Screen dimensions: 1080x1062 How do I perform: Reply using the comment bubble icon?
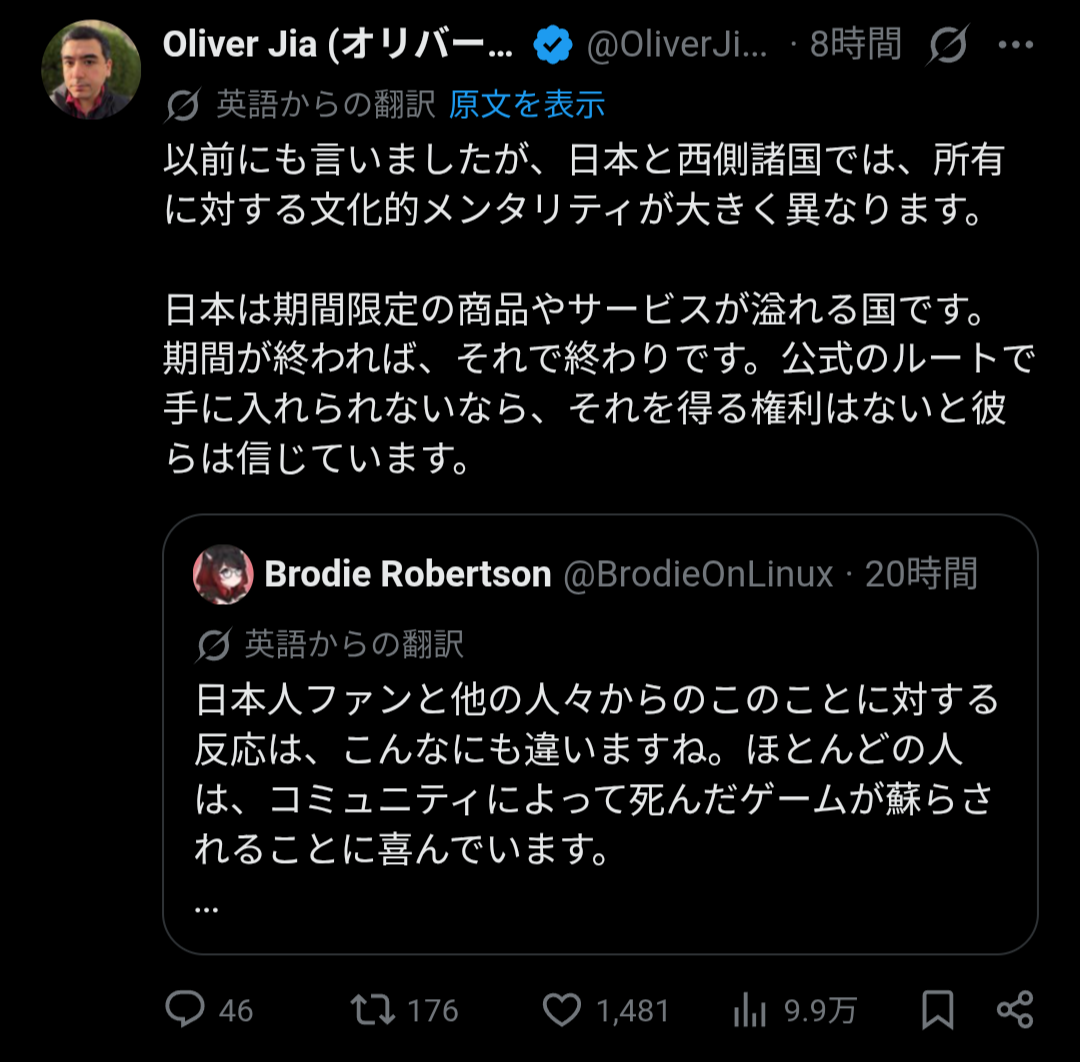coord(185,1010)
